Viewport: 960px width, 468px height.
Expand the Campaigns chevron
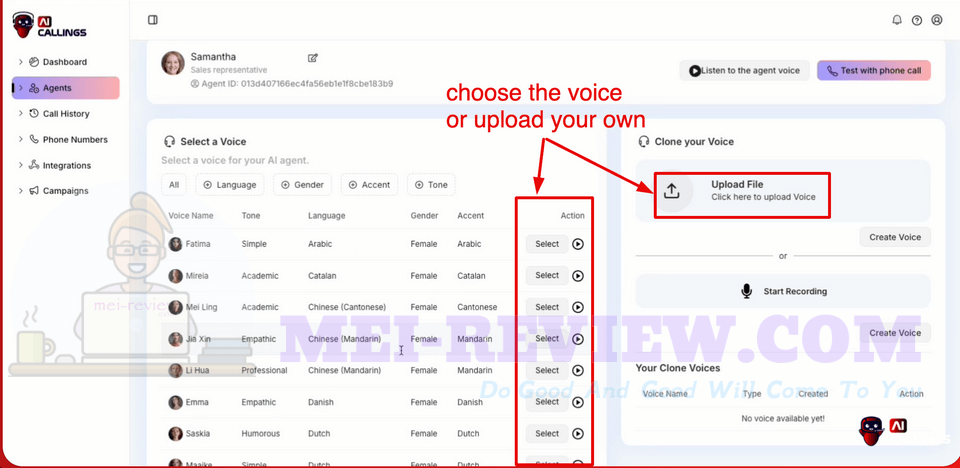(x=20, y=191)
